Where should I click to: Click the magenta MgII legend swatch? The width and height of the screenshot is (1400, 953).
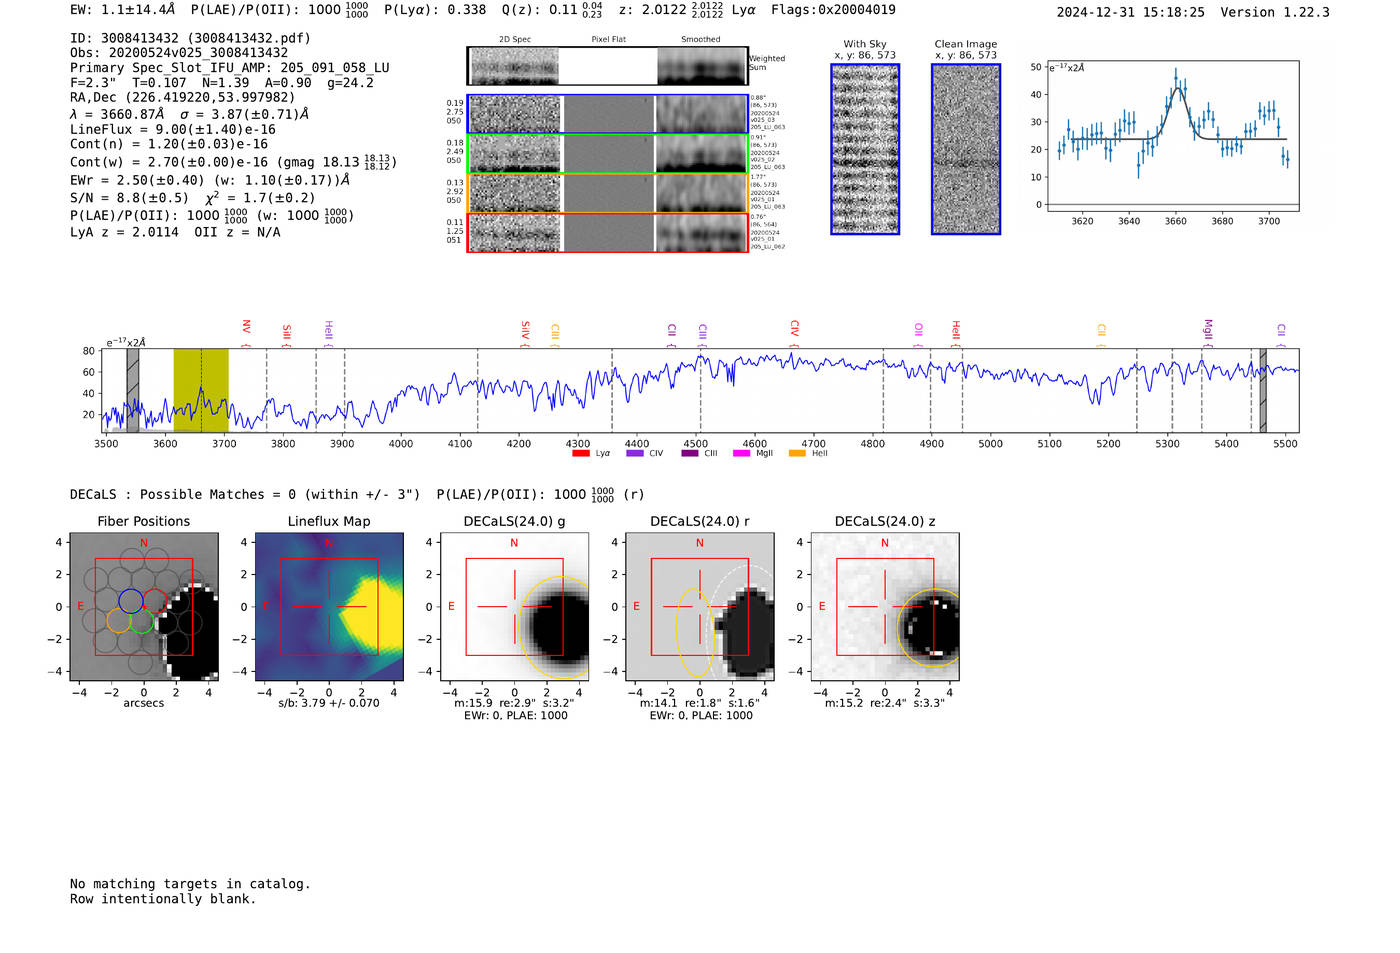(x=741, y=453)
